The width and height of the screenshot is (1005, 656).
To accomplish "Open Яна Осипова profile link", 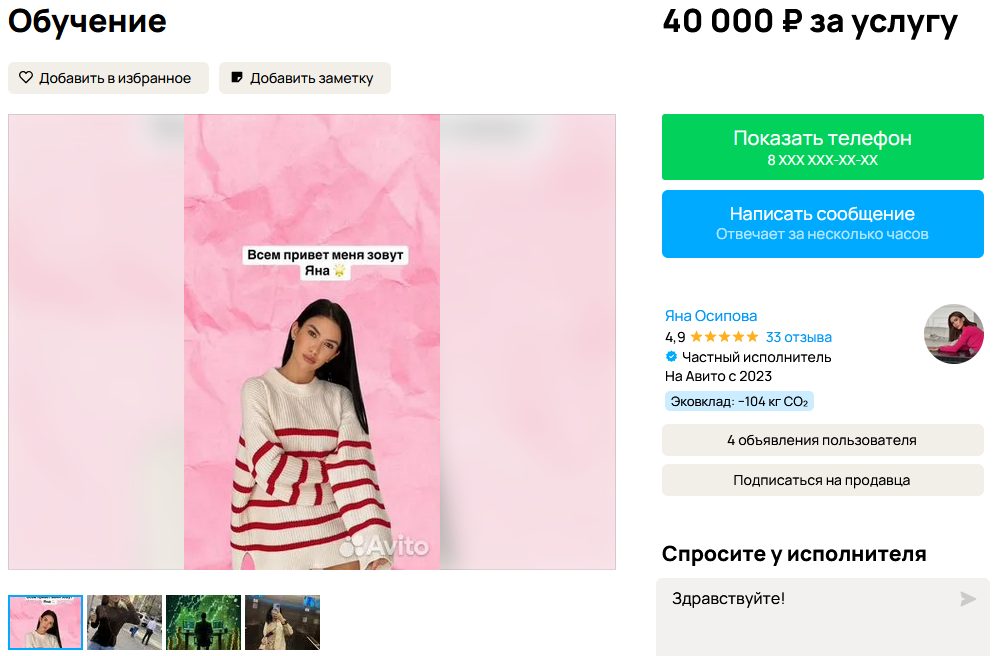I will pyautogui.click(x=711, y=316).
